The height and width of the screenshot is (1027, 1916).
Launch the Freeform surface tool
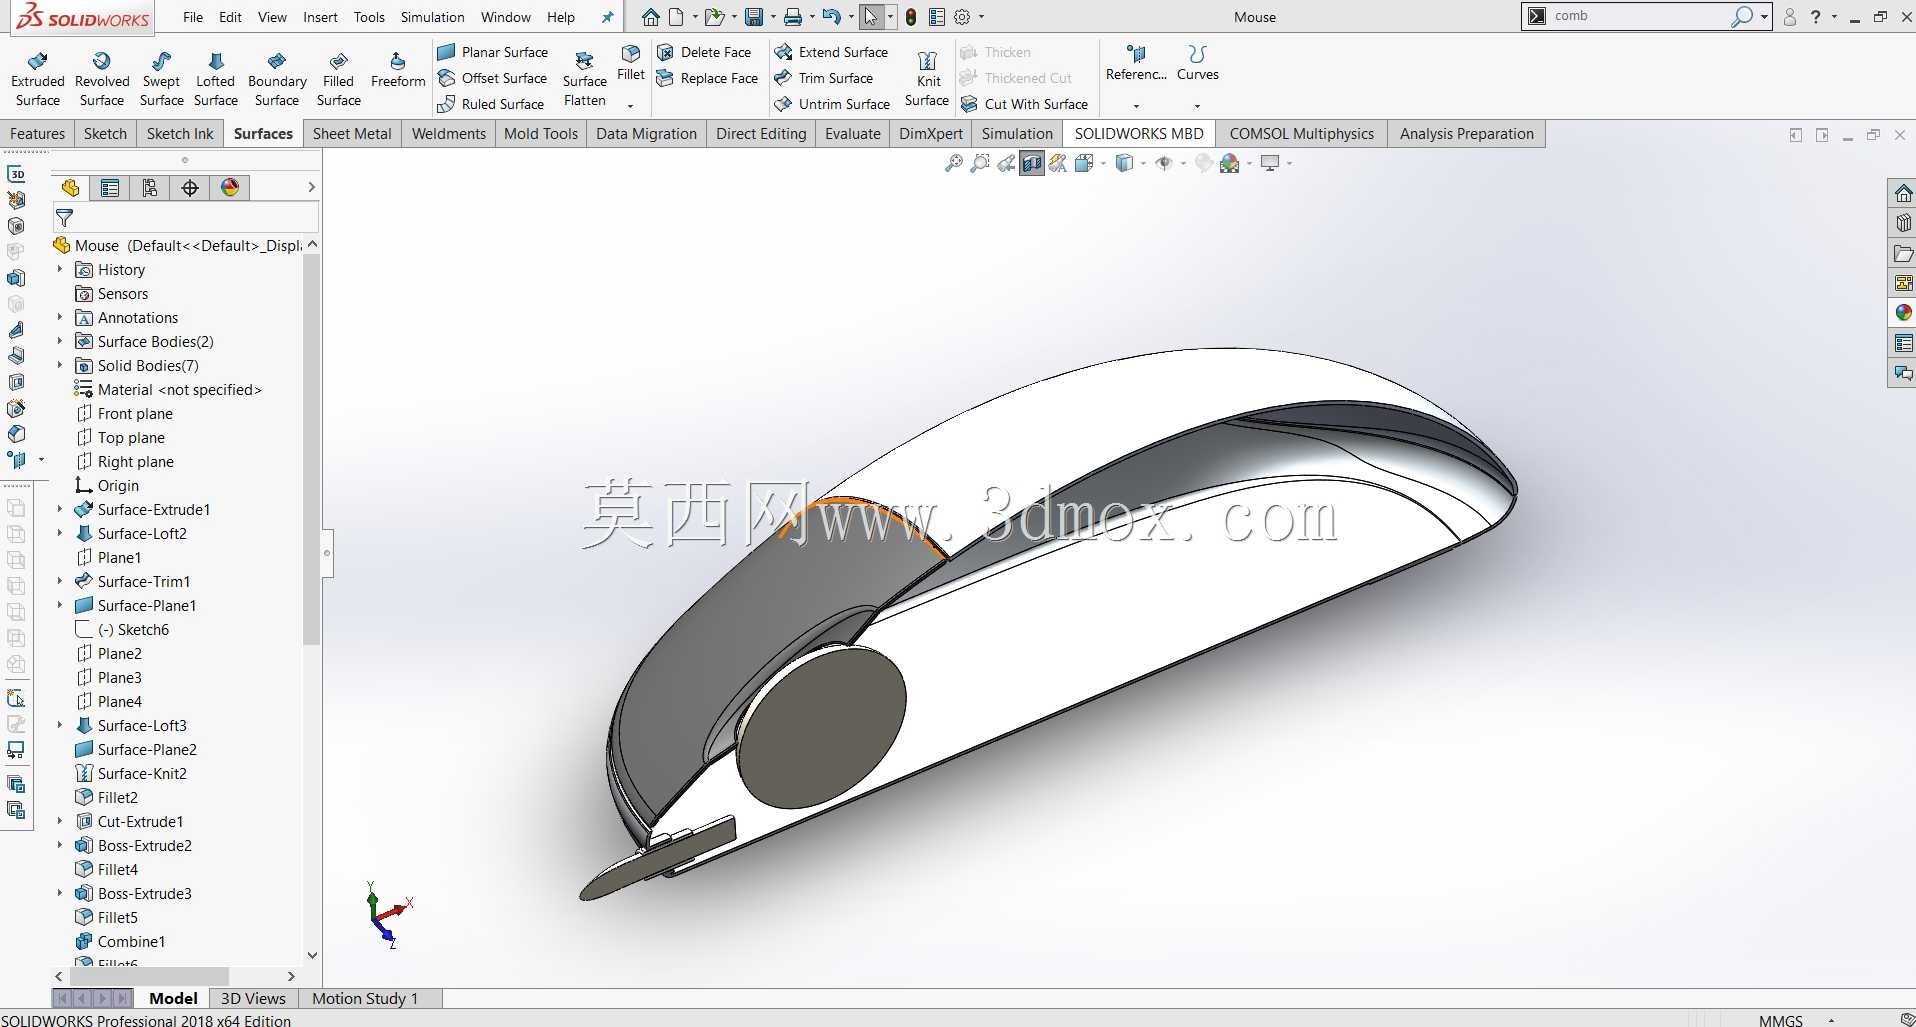(398, 70)
